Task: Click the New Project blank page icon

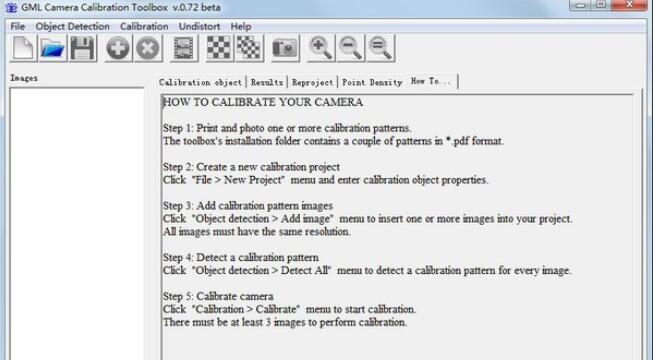Action: tap(23, 48)
